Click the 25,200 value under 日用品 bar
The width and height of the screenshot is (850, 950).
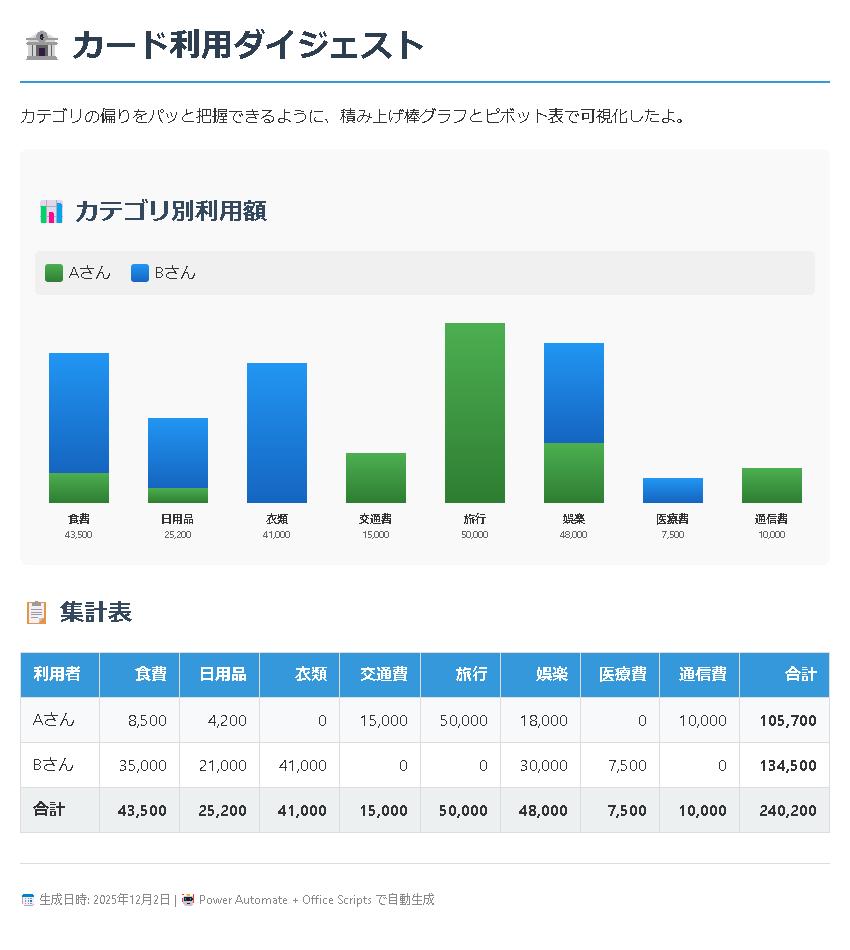(178, 535)
